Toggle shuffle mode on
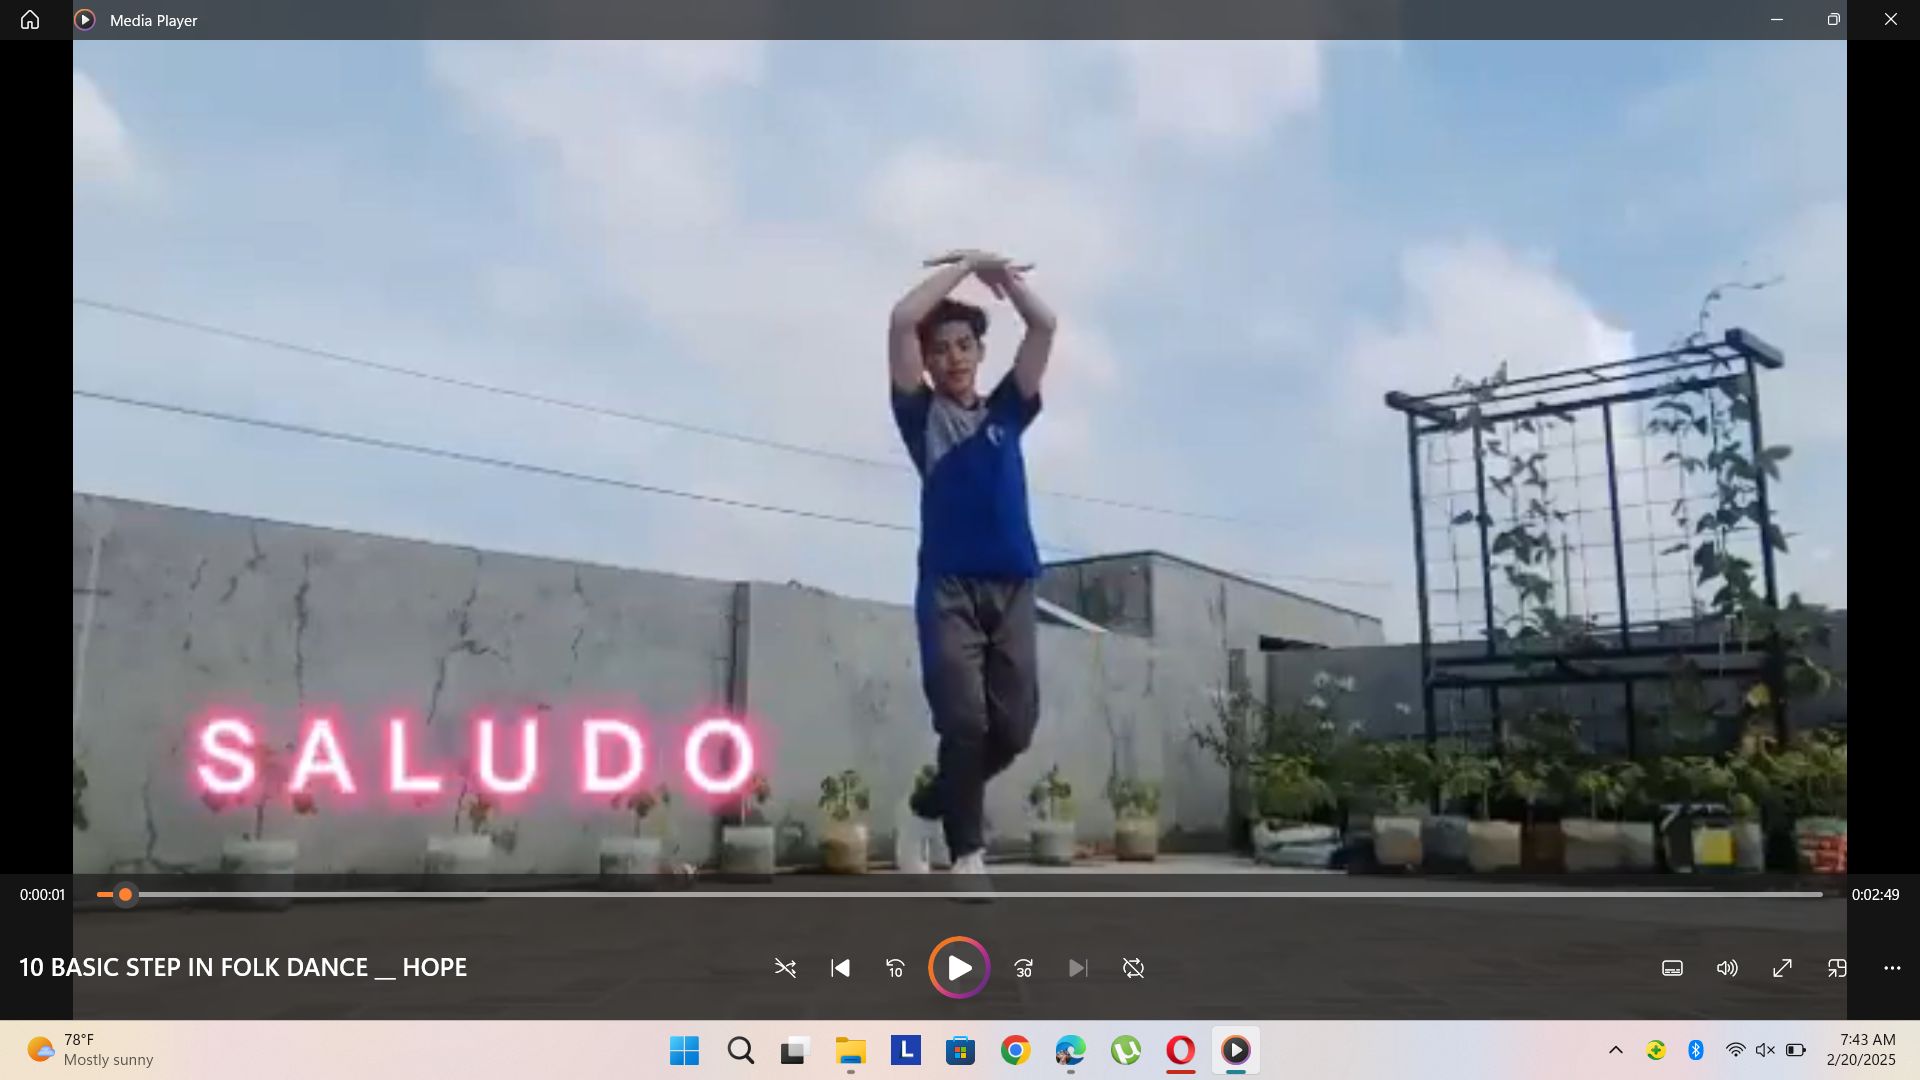This screenshot has width=1920, height=1080. pos(785,968)
